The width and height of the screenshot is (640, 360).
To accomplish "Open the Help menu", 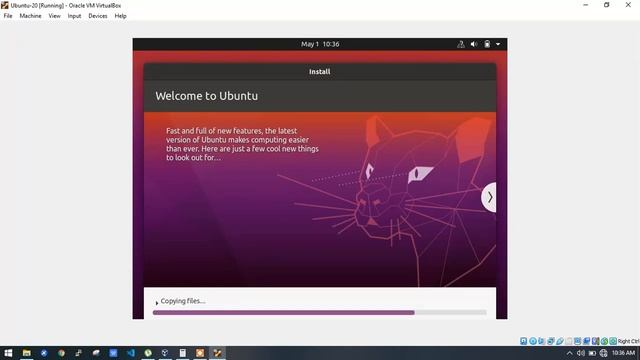I will coord(120,16).
